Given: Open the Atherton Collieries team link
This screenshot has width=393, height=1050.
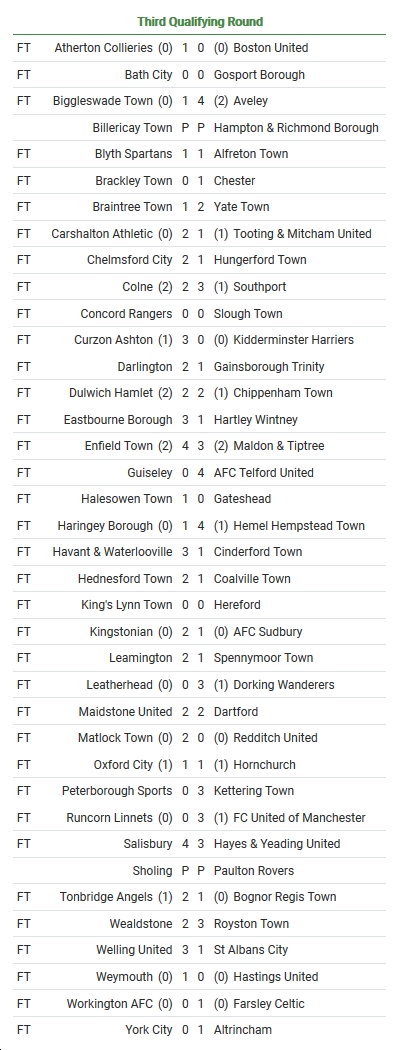Looking at the screenshot, I should (x=104, y=48).
